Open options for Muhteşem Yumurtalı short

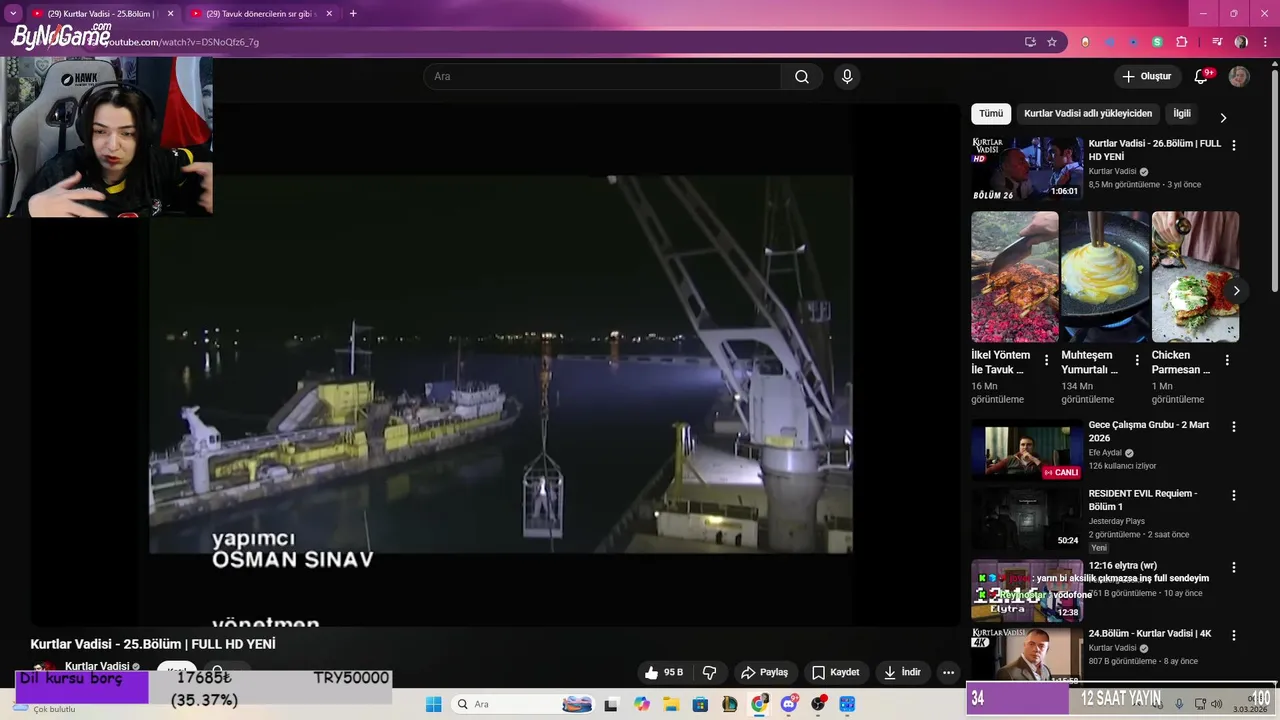[x=1137, y=360]
